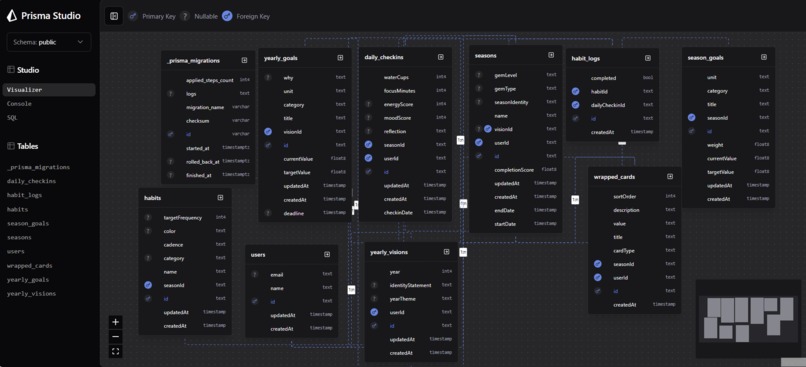Click userId foreign key icon in wrapped_cards

pos(598,278)
